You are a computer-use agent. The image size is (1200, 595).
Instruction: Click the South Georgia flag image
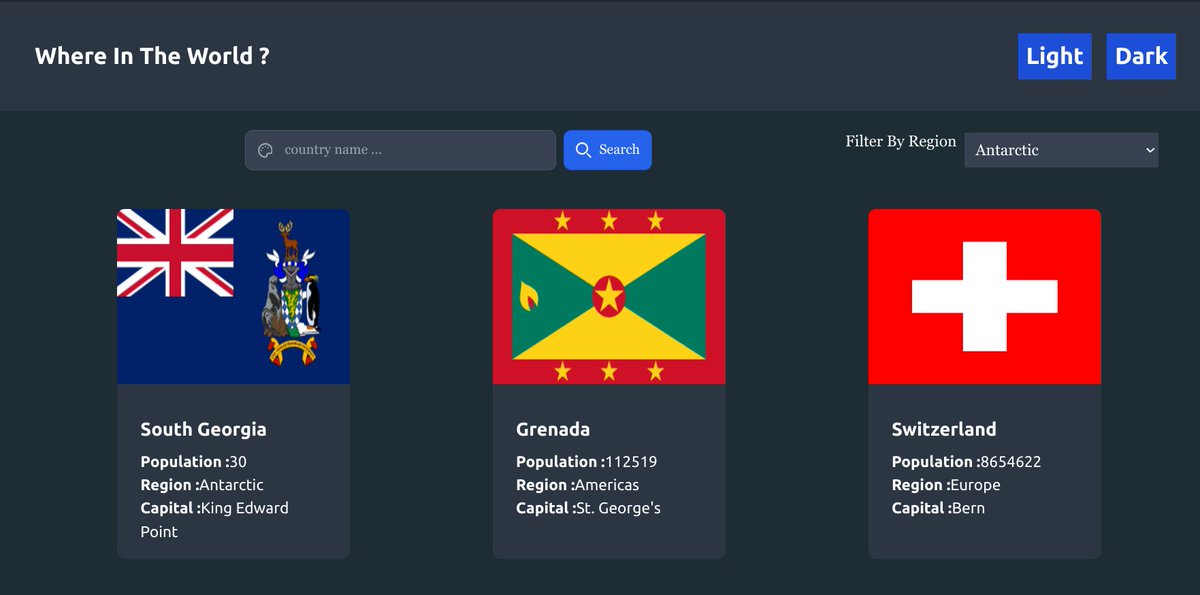click(233, 296)
